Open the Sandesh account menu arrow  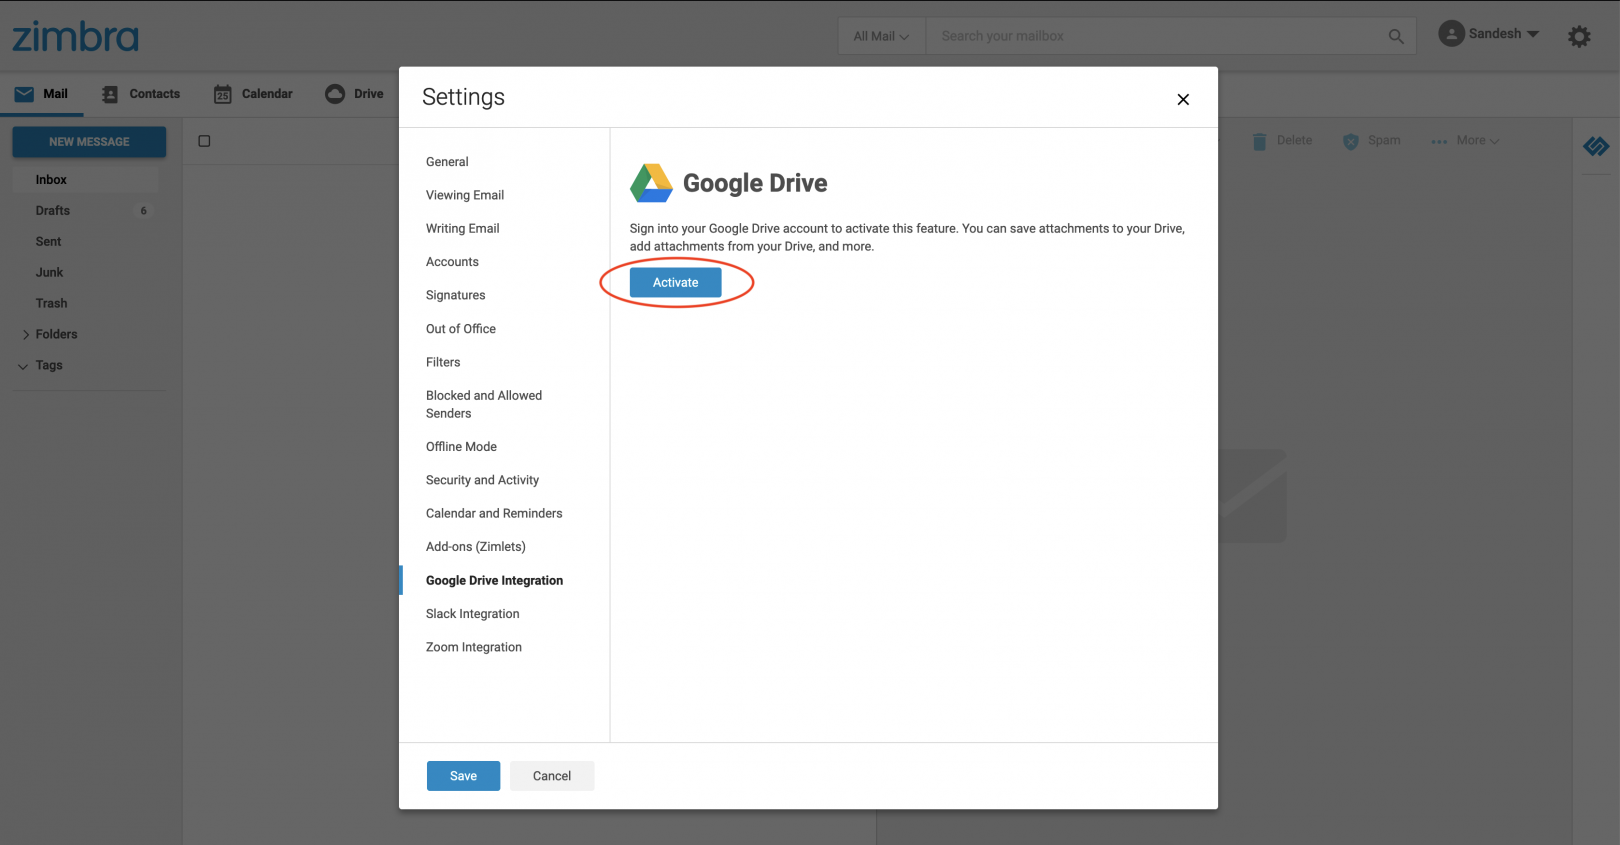coord(1533,34)
